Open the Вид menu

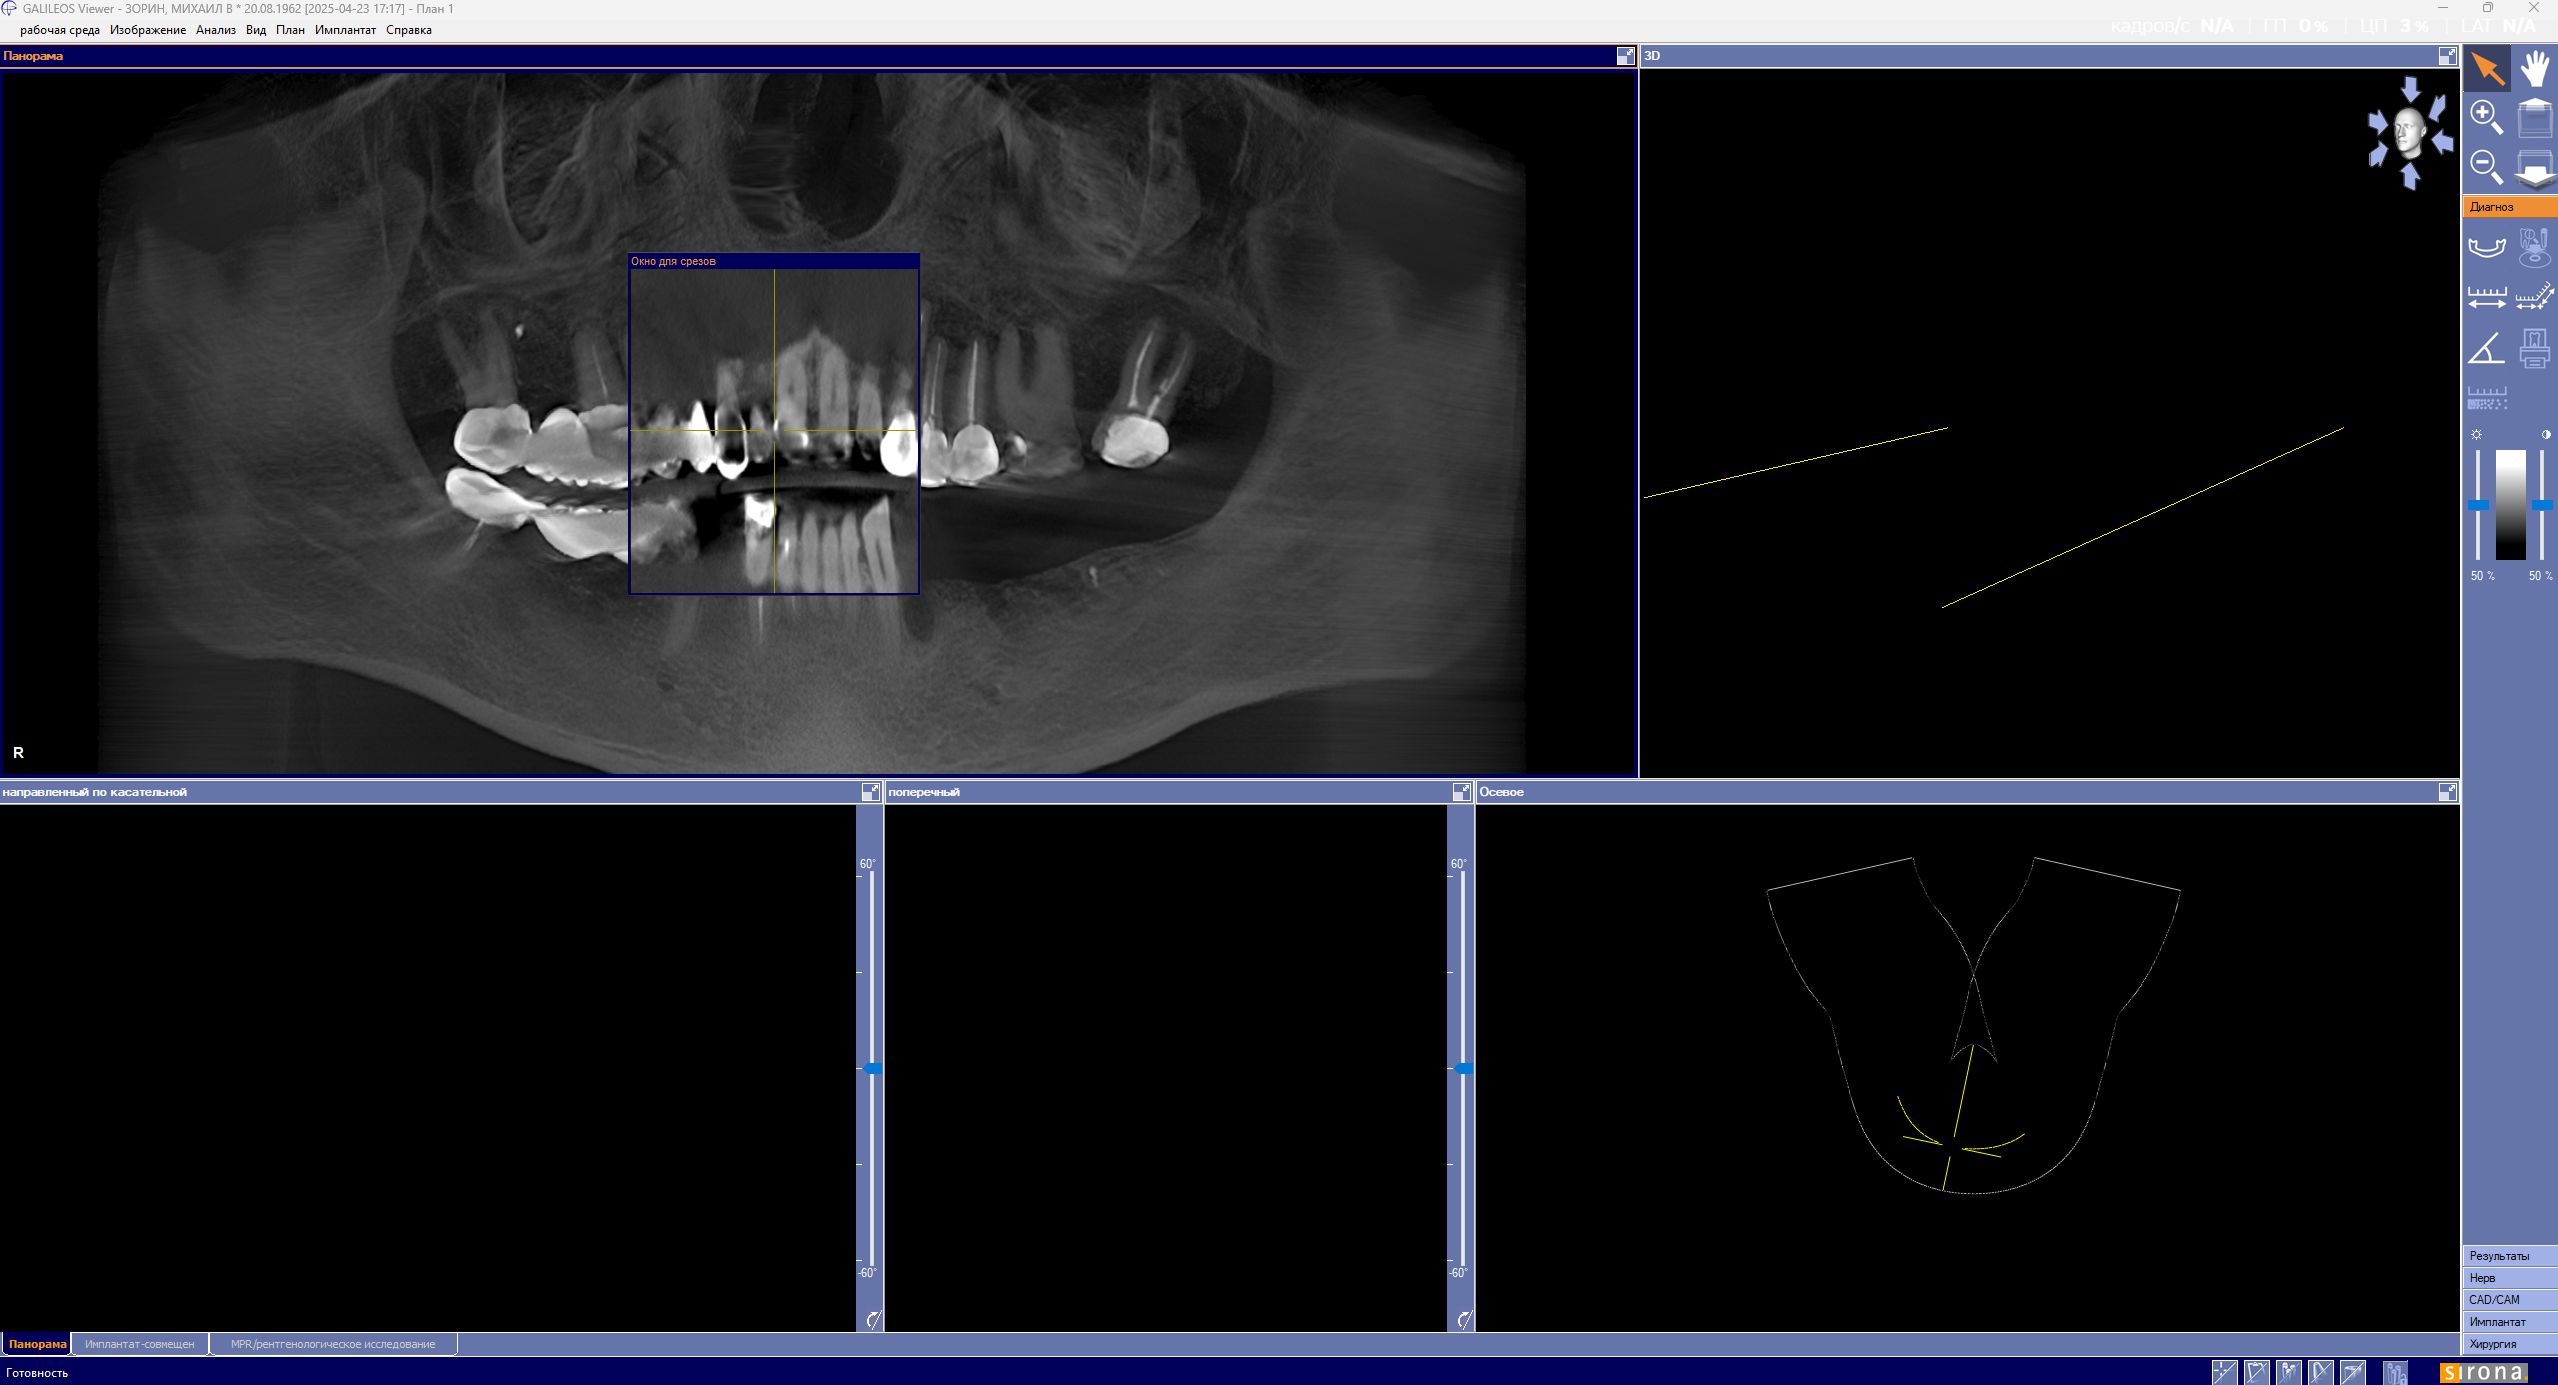tap(256, 30)
